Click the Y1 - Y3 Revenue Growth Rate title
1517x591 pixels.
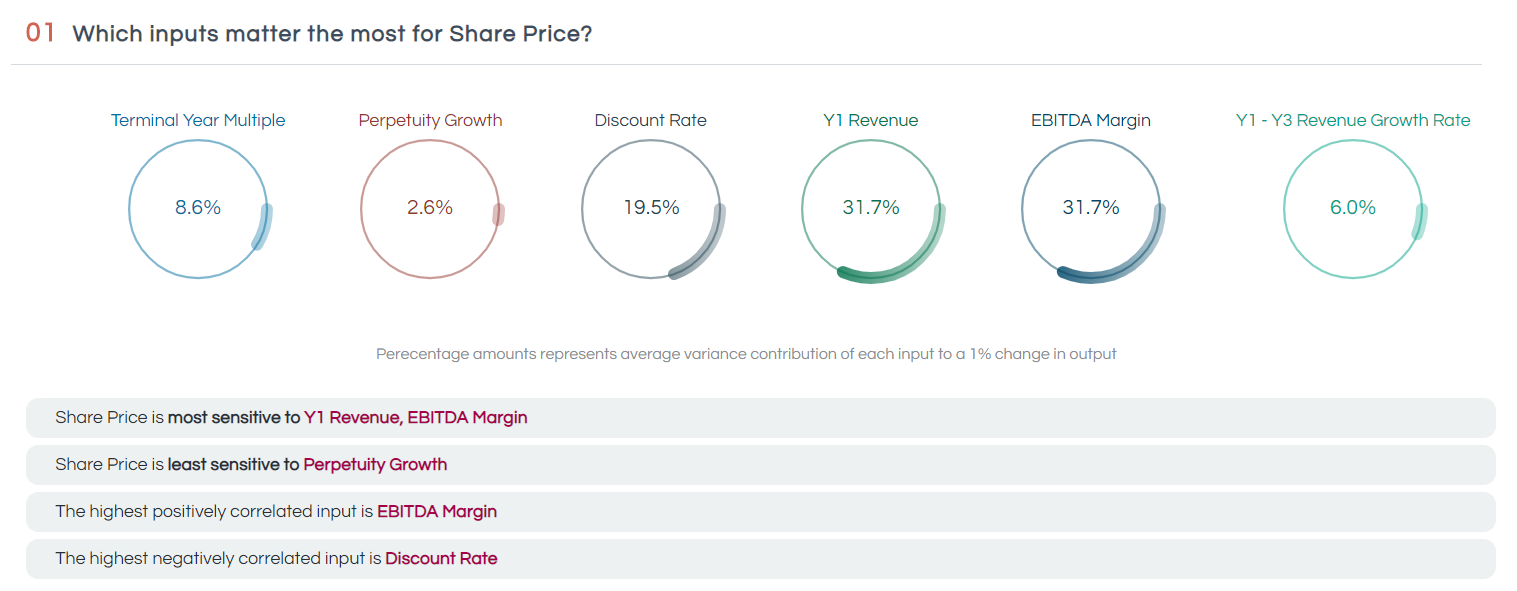click(x=1352, y=120)
